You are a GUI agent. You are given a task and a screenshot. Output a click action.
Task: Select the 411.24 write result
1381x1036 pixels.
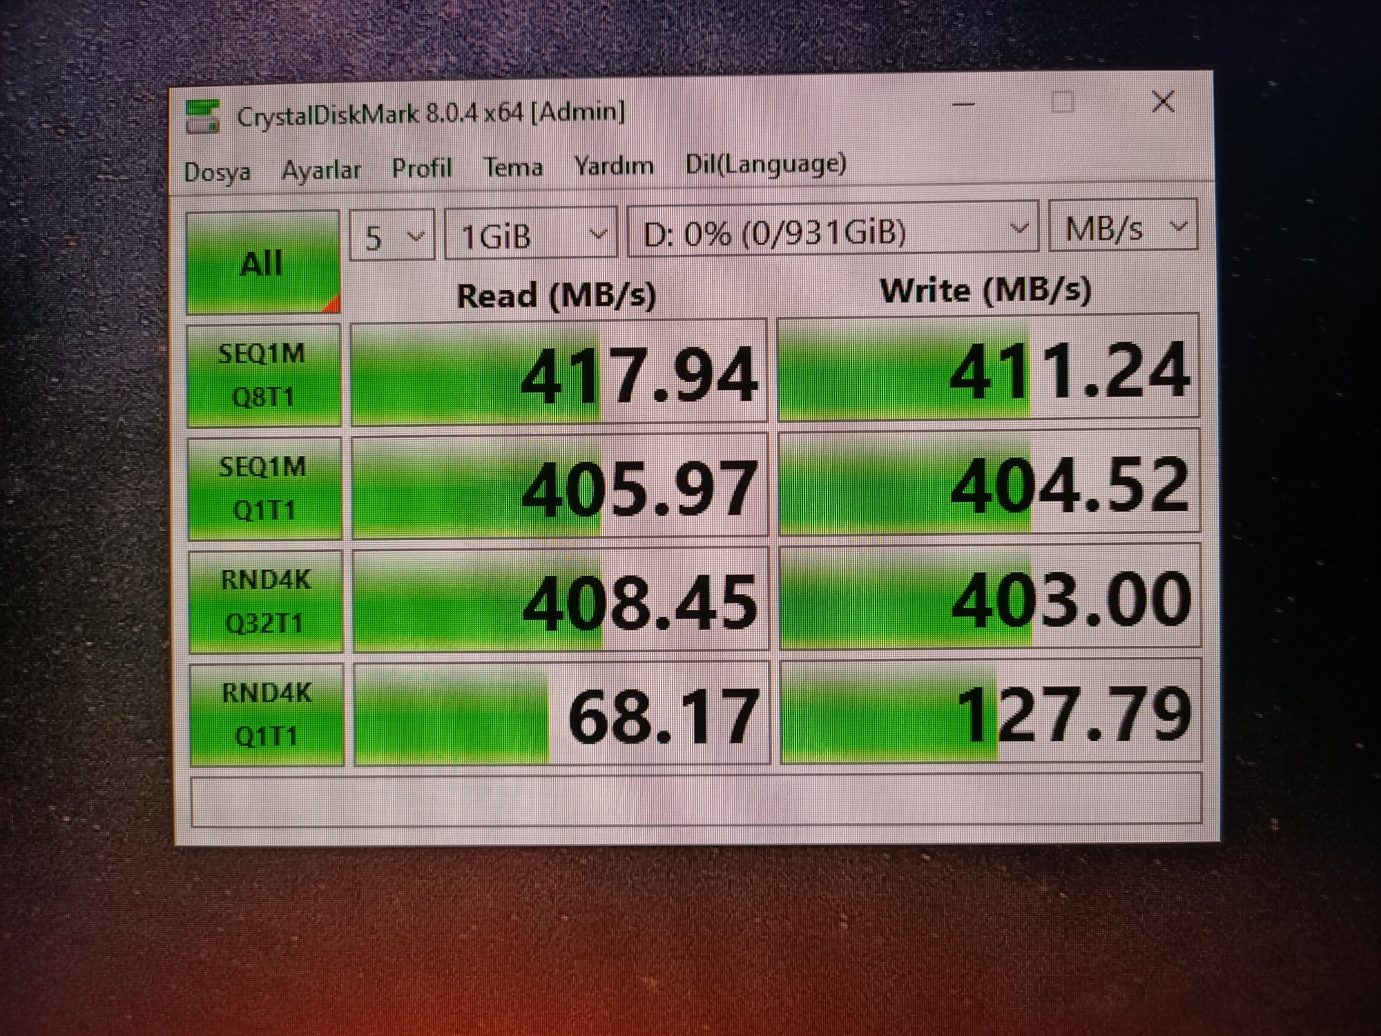988,367
